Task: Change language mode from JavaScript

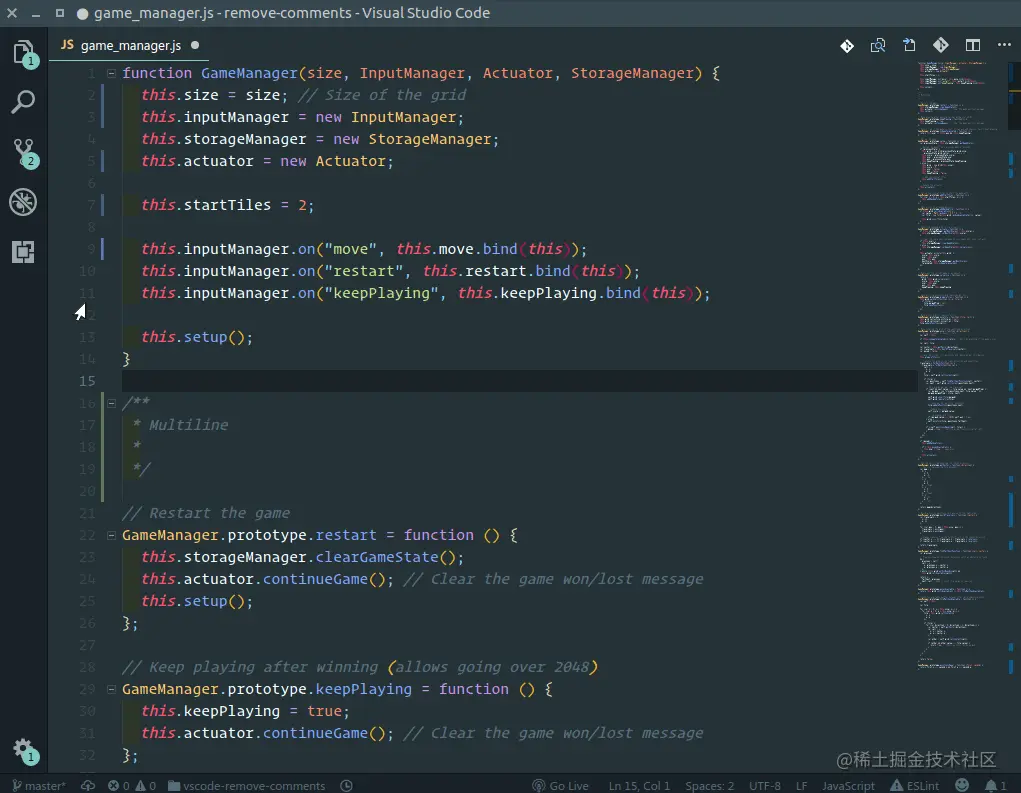Action: pos(848,785)
